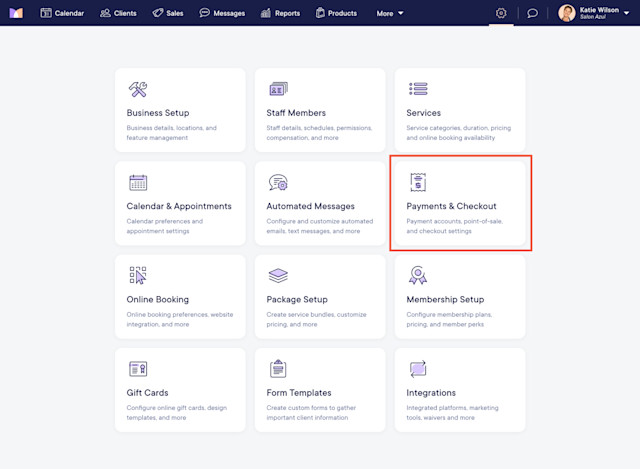Expand the More menu dropdown

(x=390, y=13)
